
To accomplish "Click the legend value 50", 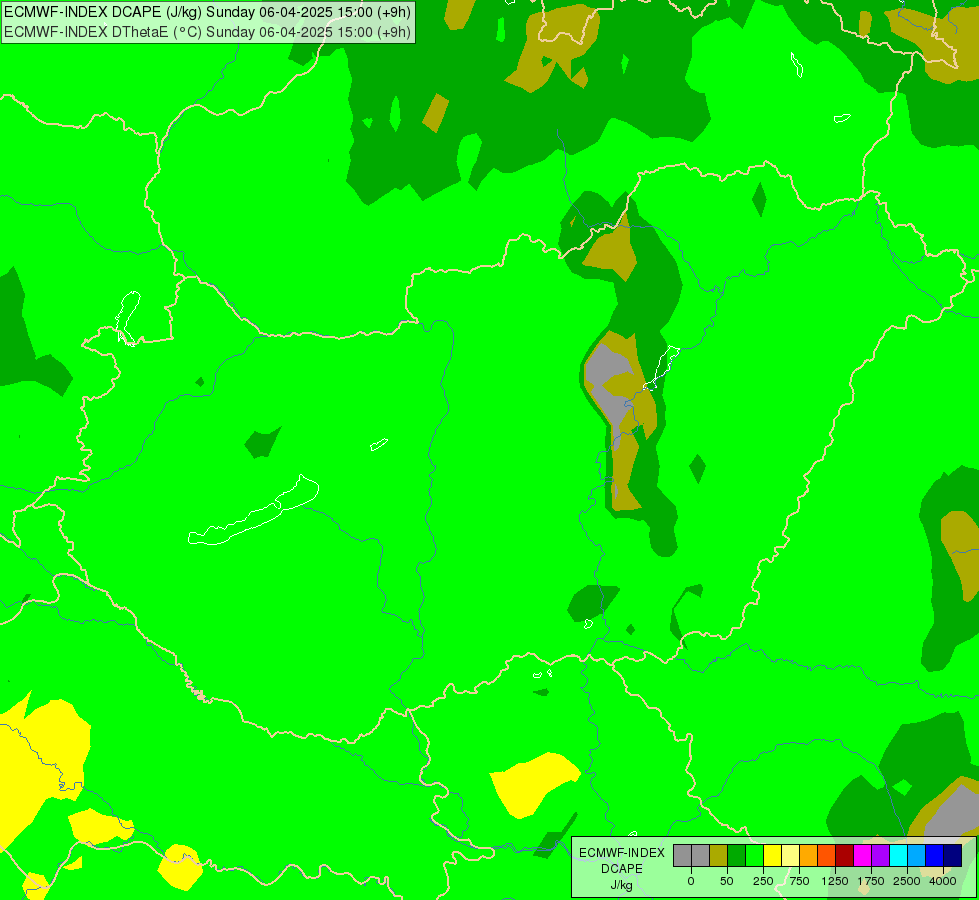I will (727, 881).
